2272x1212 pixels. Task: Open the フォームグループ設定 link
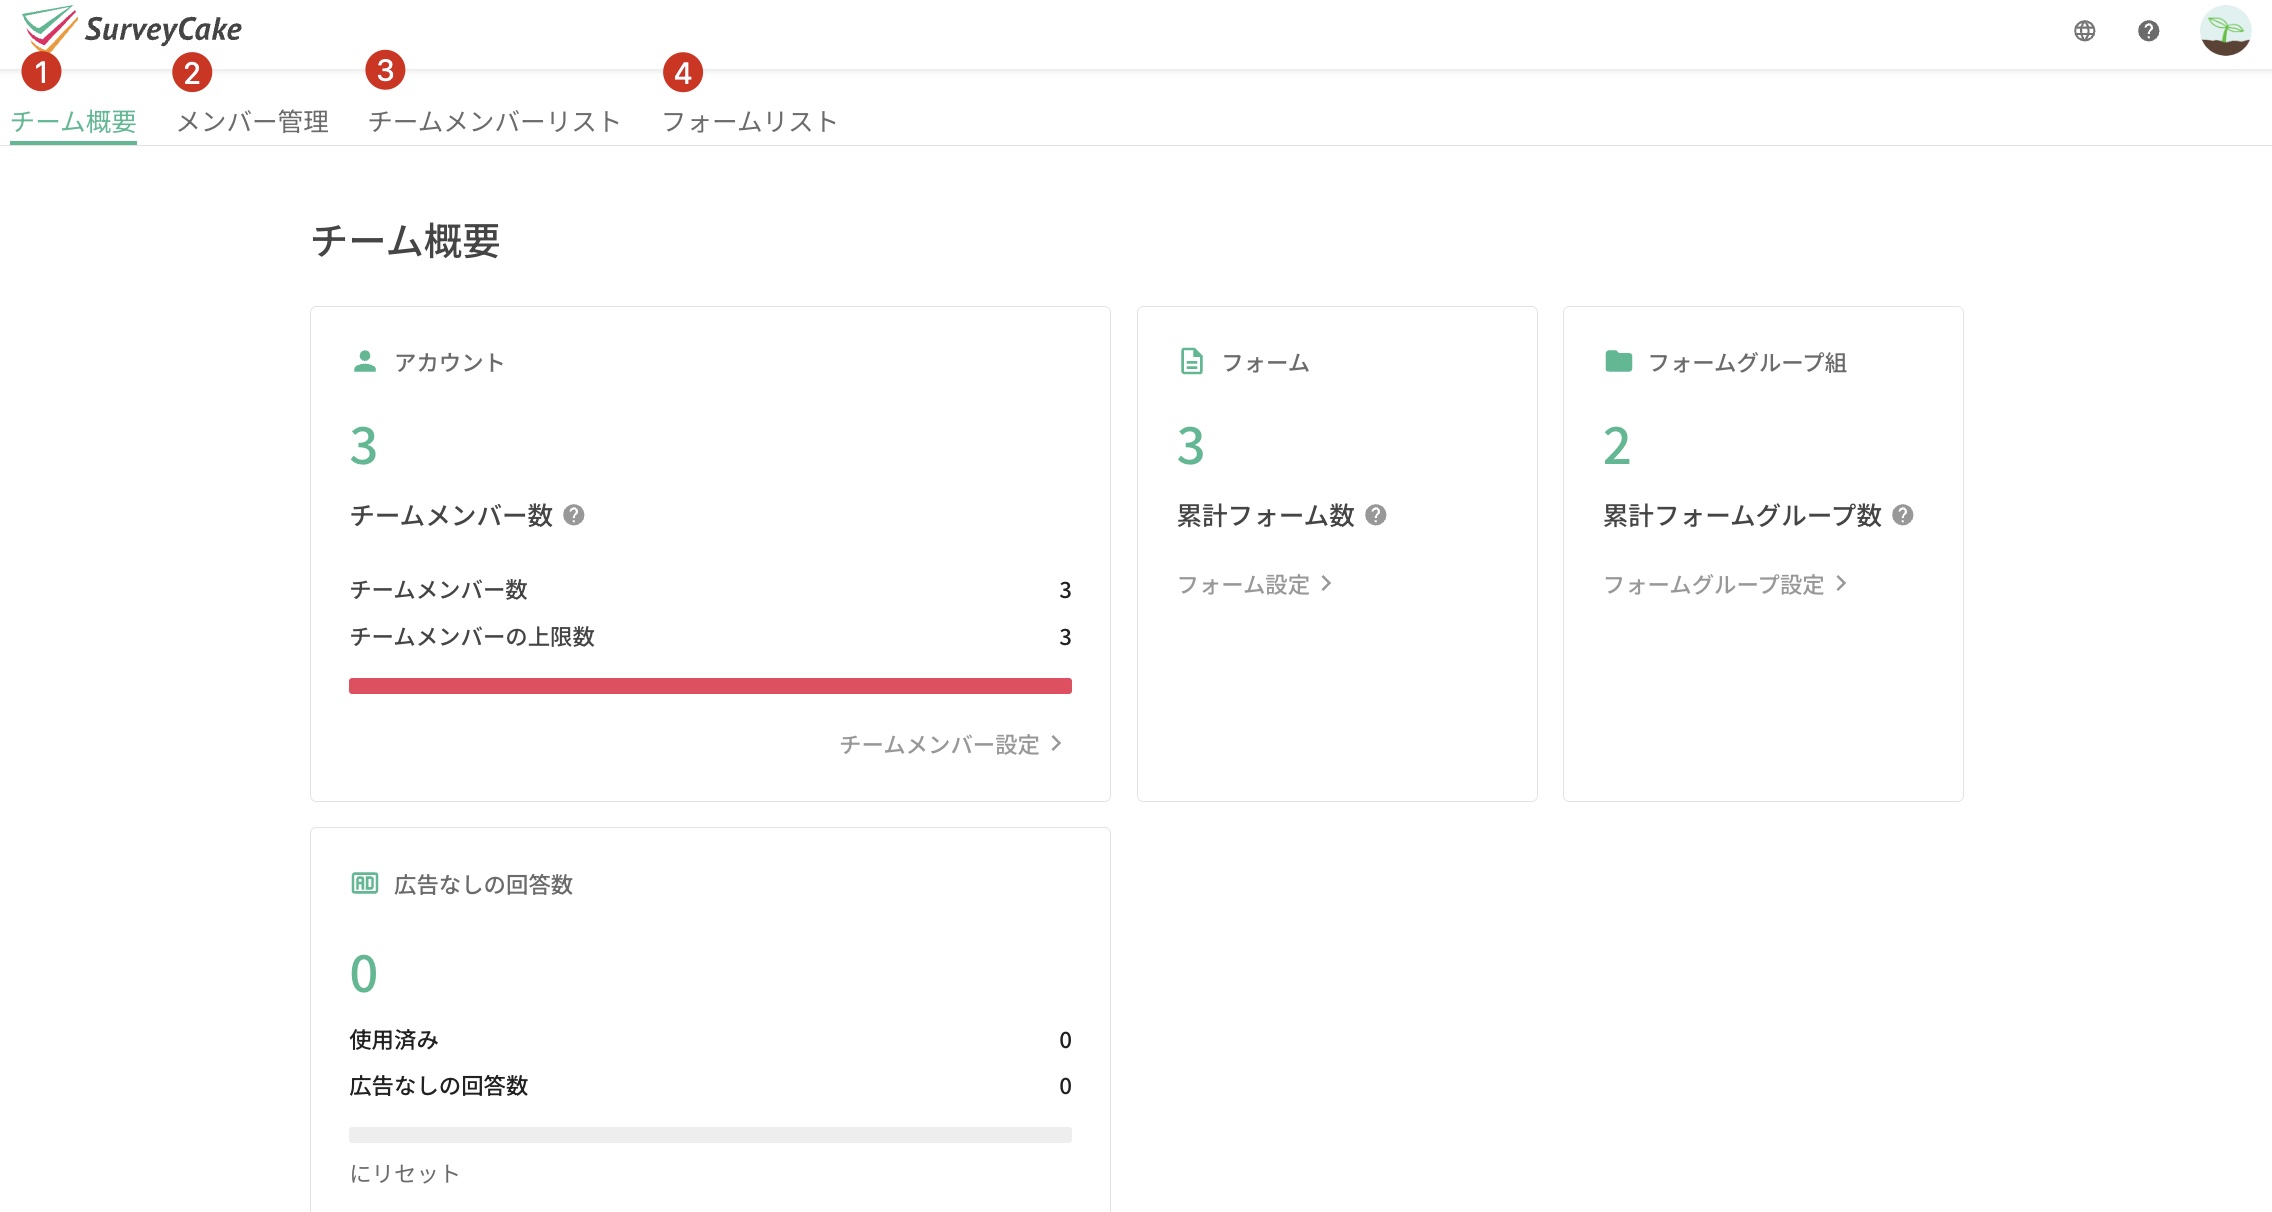click(x=1725, y=584)
